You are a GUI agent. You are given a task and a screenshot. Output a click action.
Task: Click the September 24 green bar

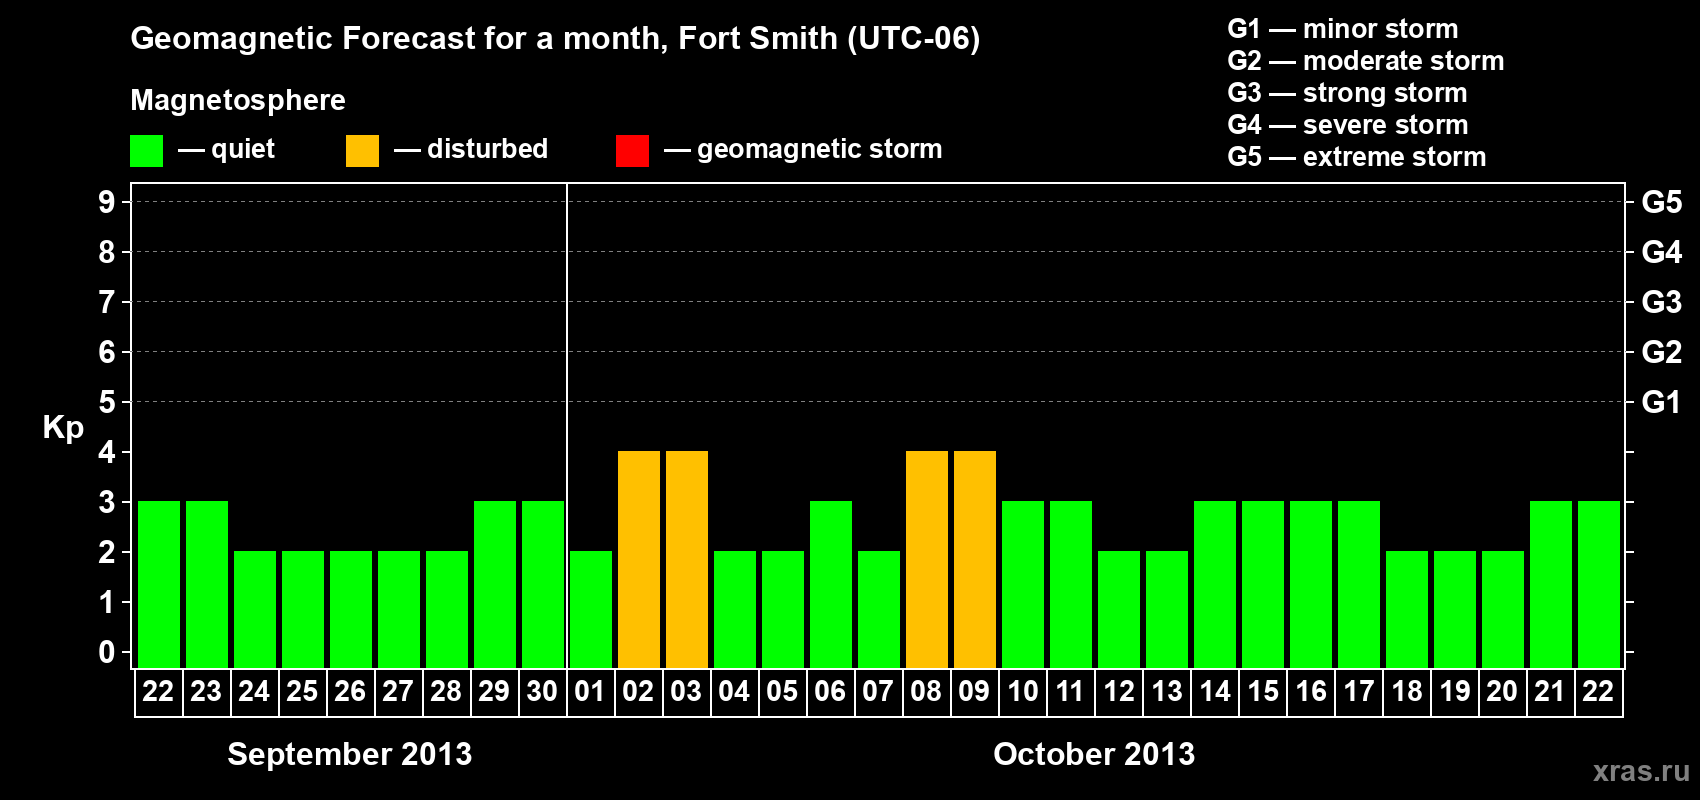click(x=255, y=609)
